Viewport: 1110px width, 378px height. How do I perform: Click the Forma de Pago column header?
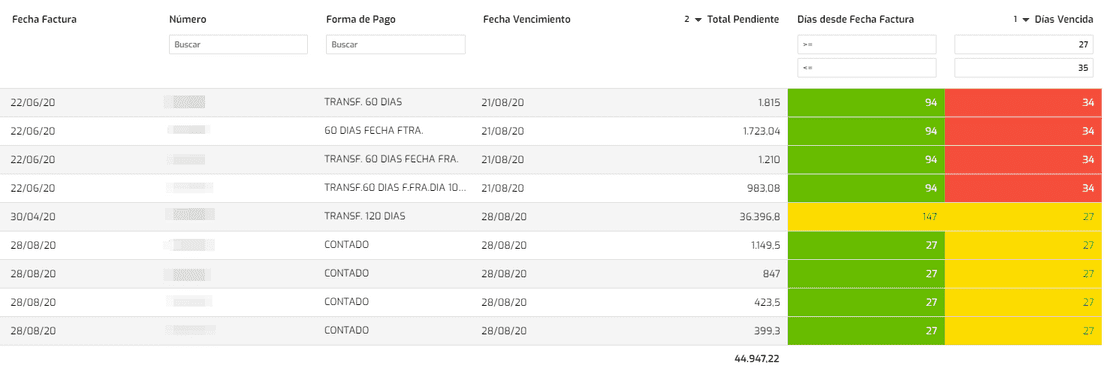tap(360, 20)
